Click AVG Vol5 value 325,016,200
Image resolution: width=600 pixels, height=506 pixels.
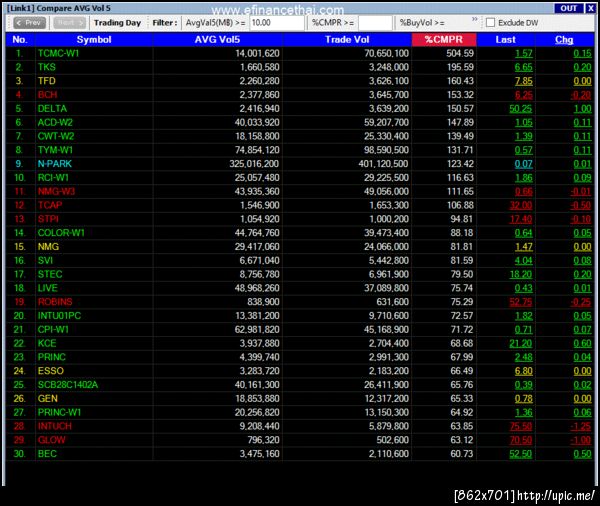254,164
